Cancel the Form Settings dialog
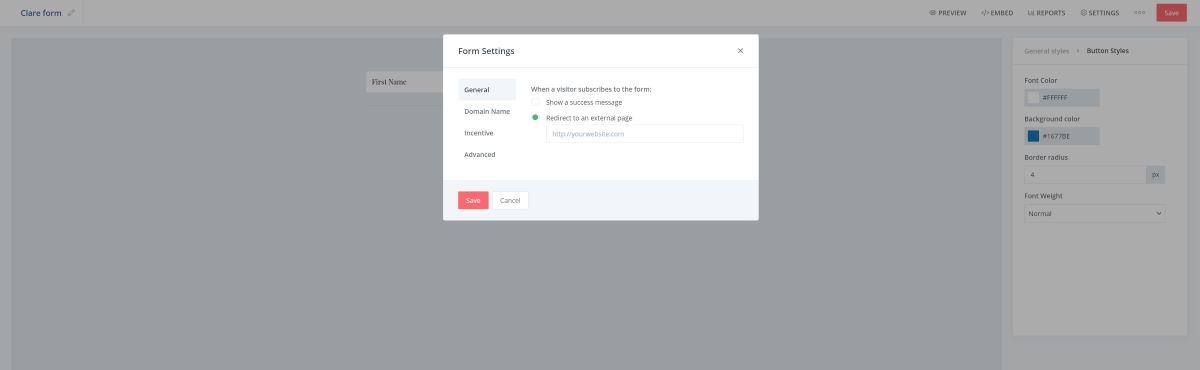Viewport: 1200px width, 370px height. 510,200
